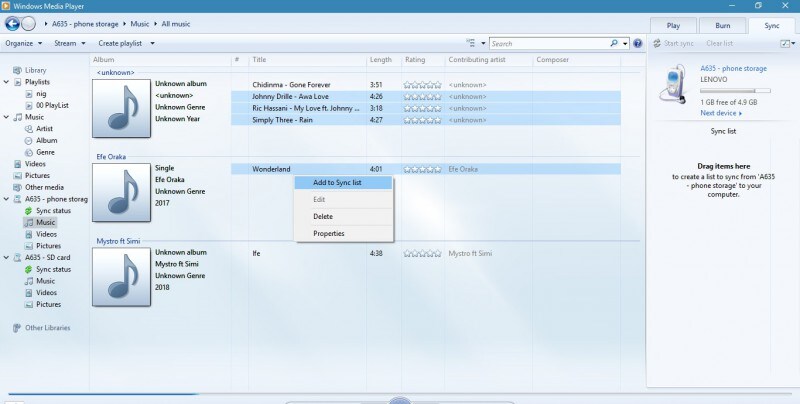800x404 pixels.
Task: Collapse the Music tree node under Library
Action: point(6,117)
